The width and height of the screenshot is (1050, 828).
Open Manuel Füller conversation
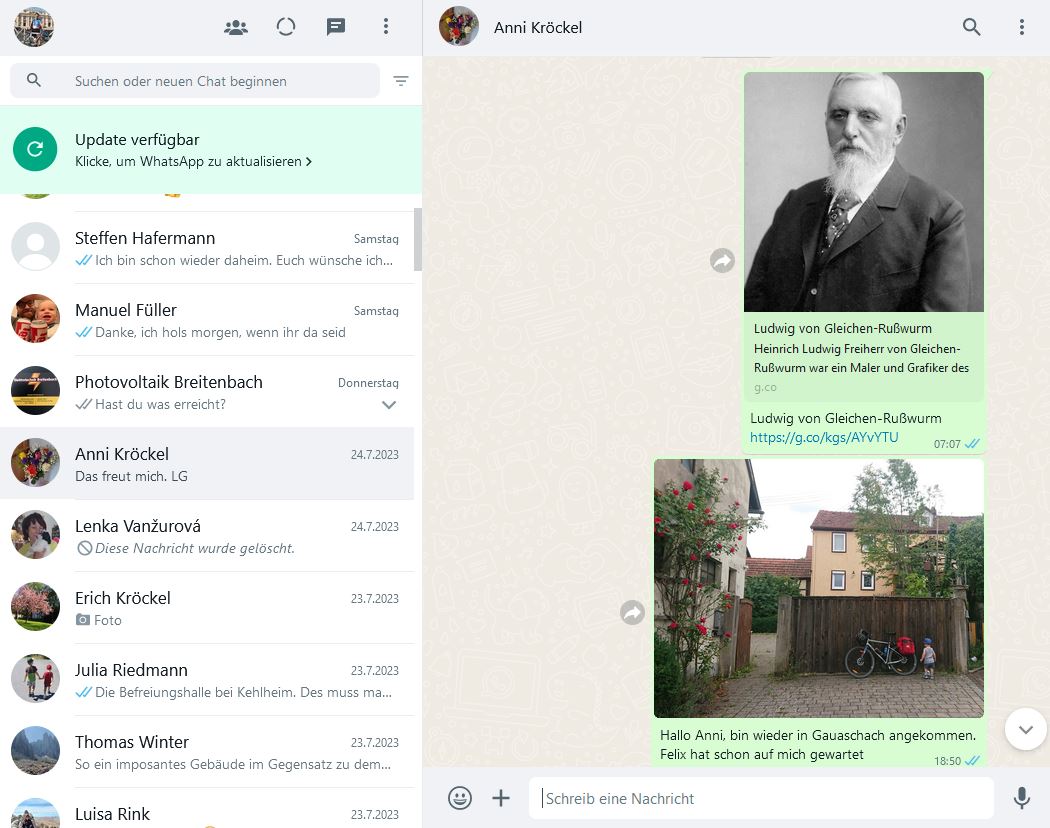(x=208, y=320)
